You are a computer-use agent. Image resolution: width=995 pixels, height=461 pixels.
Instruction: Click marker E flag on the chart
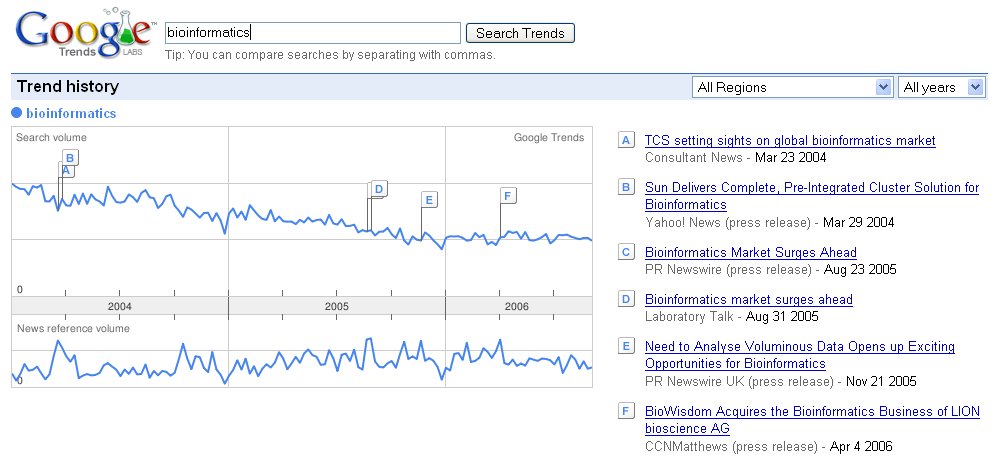coord(428,199)
